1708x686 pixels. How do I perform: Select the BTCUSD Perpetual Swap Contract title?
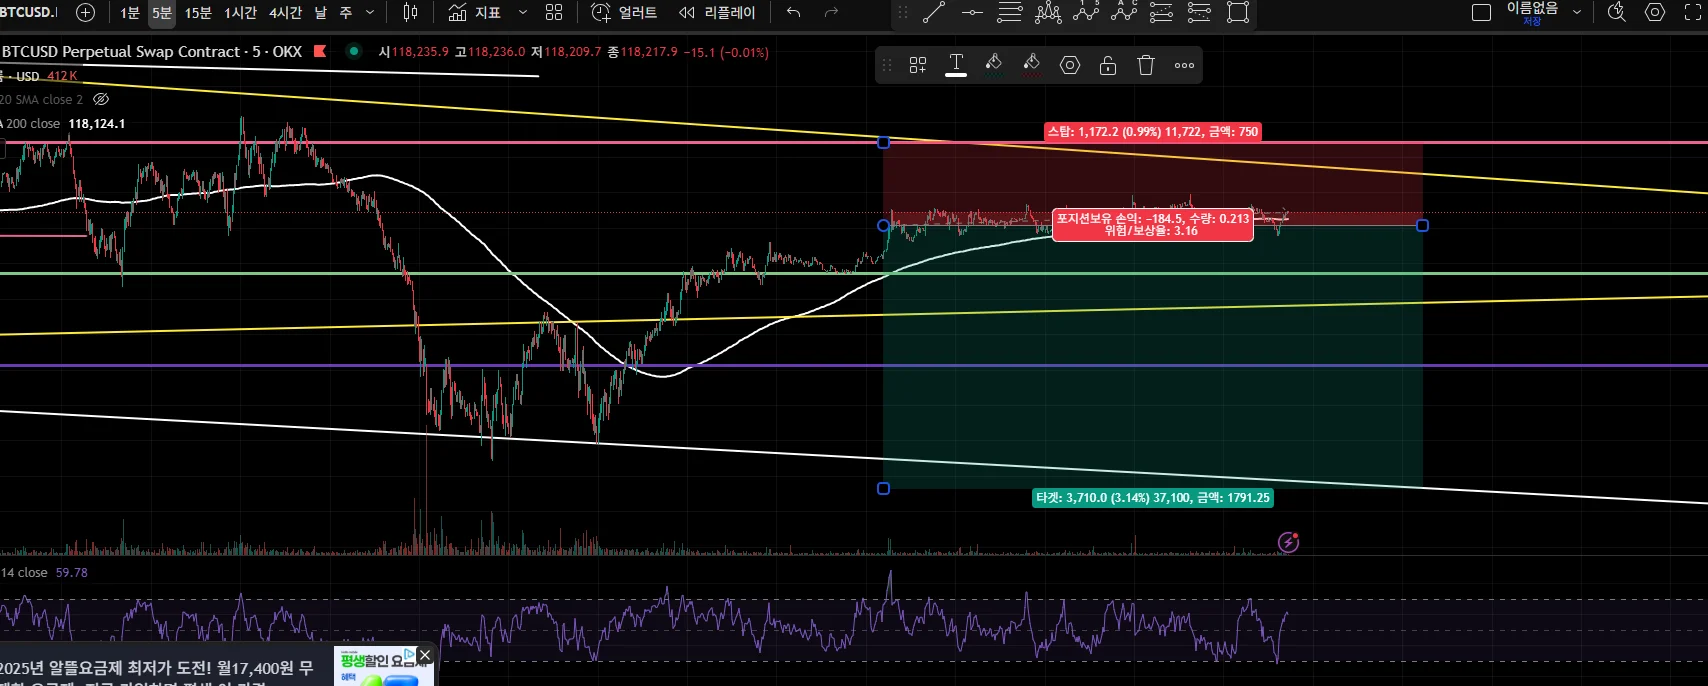pos(152,51)
